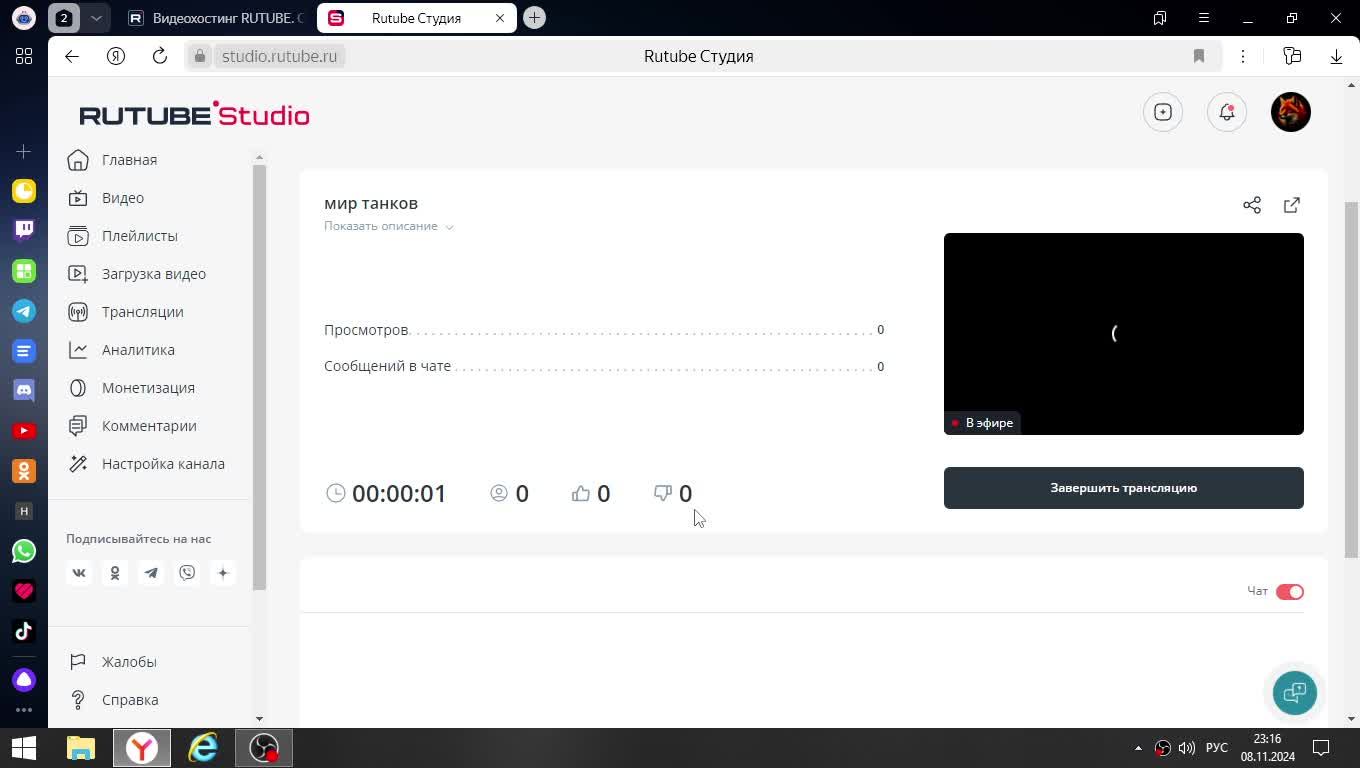Viewport: 1360px width, 768px height.
Task: Open the browser three-dot menu
Action: tap(1243, 56)
